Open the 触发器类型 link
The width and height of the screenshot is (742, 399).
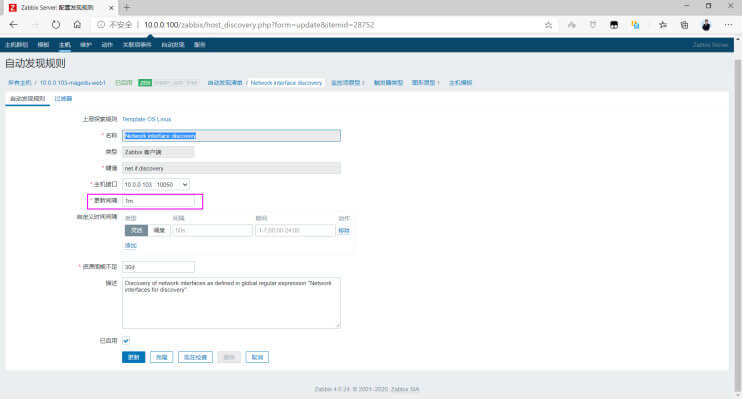388,83
